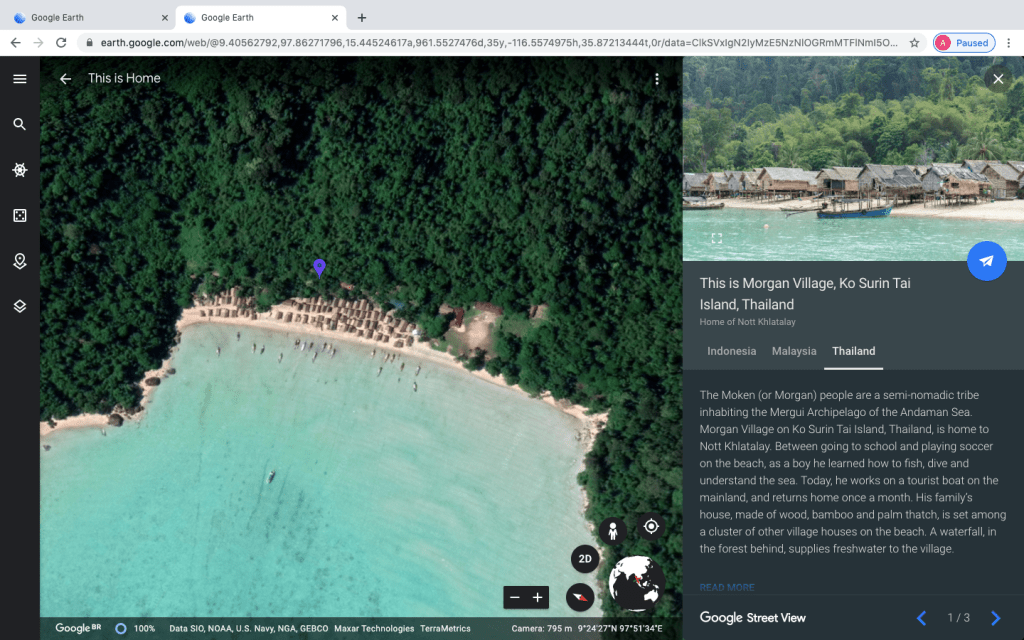1024x640 pixels.
Task: Click the Pegman Street View icon
Action: [612, 532]
